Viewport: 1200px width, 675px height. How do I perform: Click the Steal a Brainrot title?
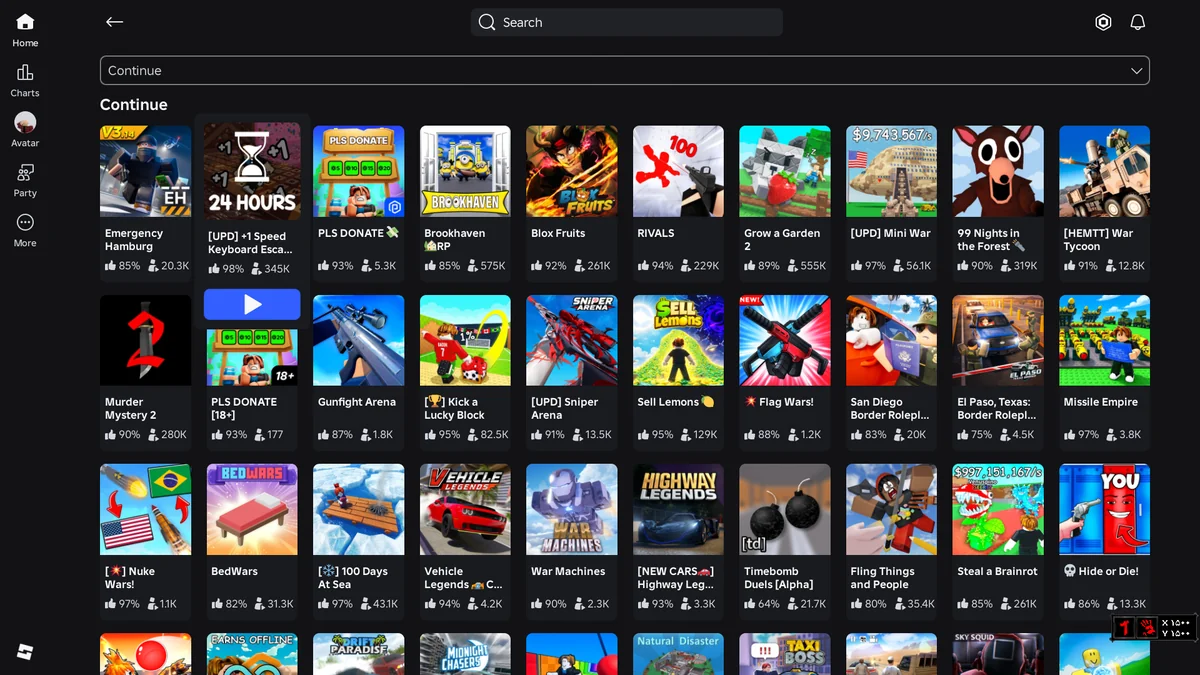click(x=997, y=571)
